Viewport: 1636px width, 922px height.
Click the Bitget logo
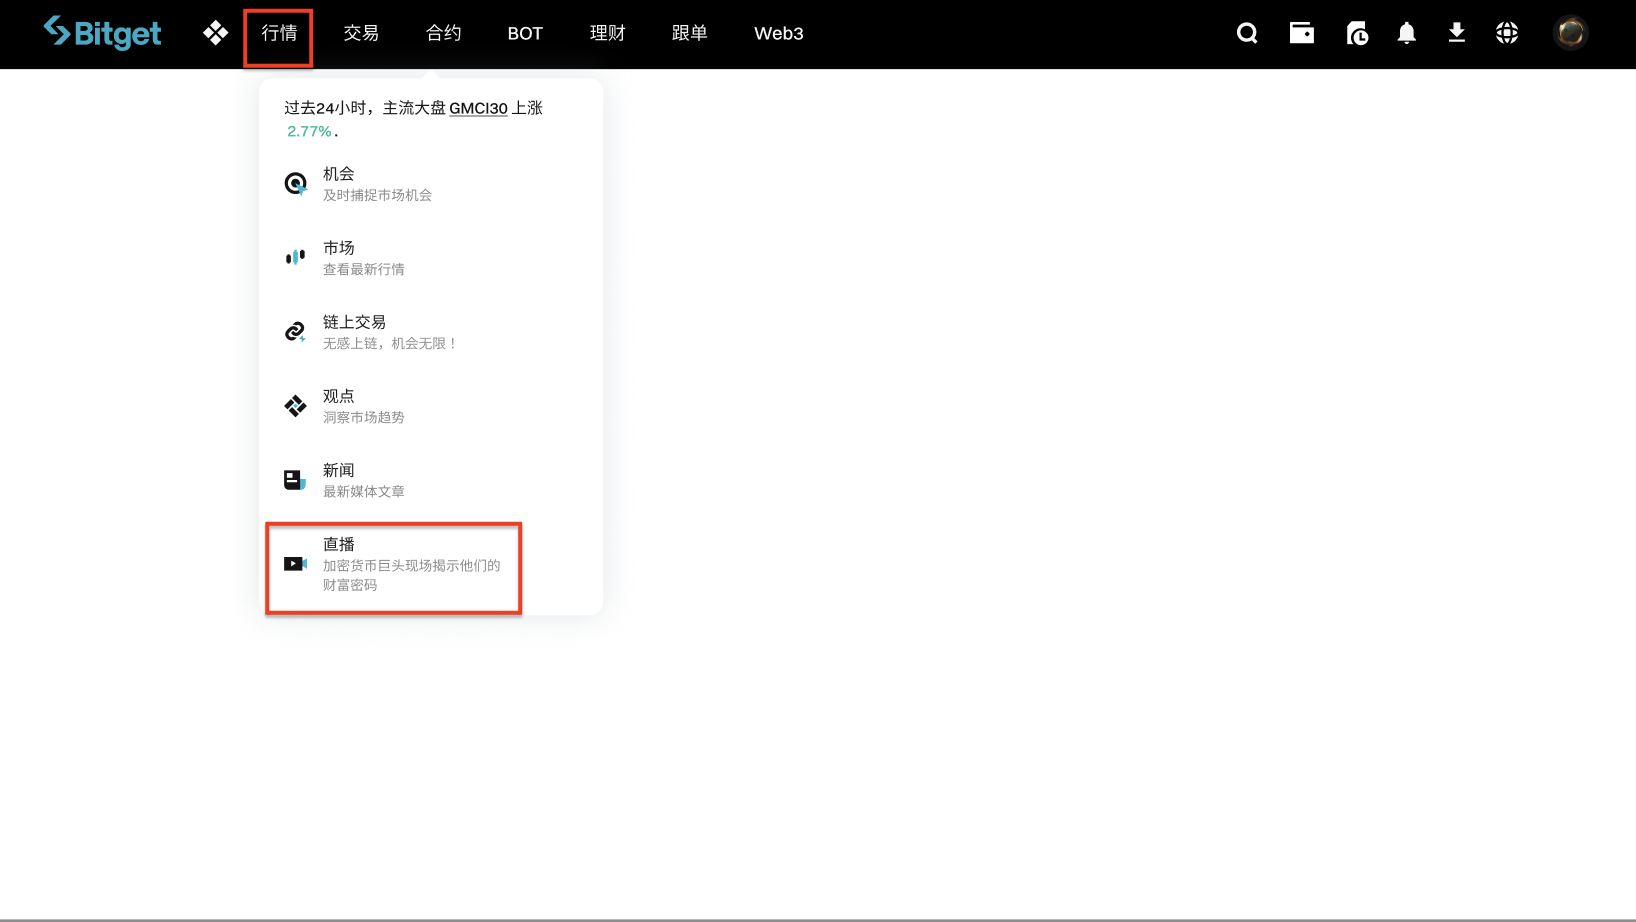(102, 33)
